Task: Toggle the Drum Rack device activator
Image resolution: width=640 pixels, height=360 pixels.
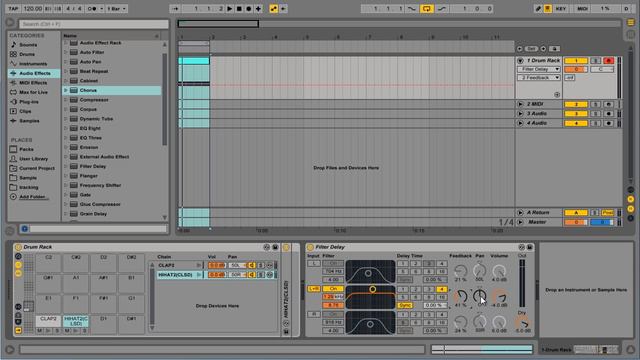Action: 18,247
